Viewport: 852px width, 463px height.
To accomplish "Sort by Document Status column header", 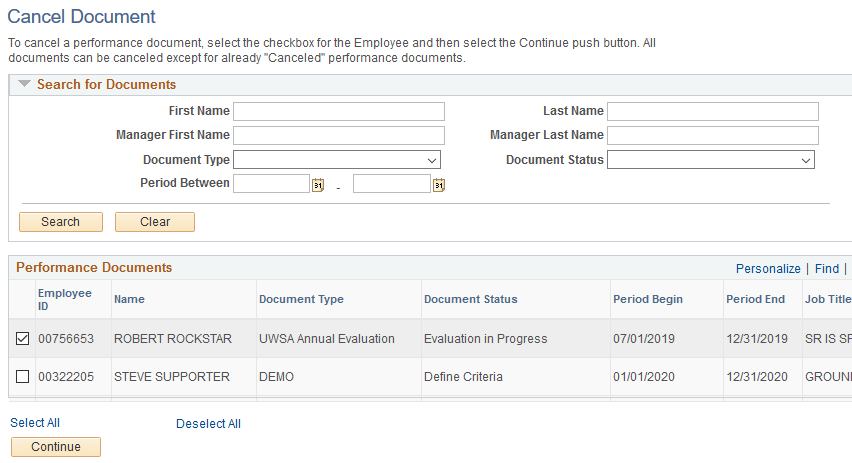I will click(x=471, y=299).
